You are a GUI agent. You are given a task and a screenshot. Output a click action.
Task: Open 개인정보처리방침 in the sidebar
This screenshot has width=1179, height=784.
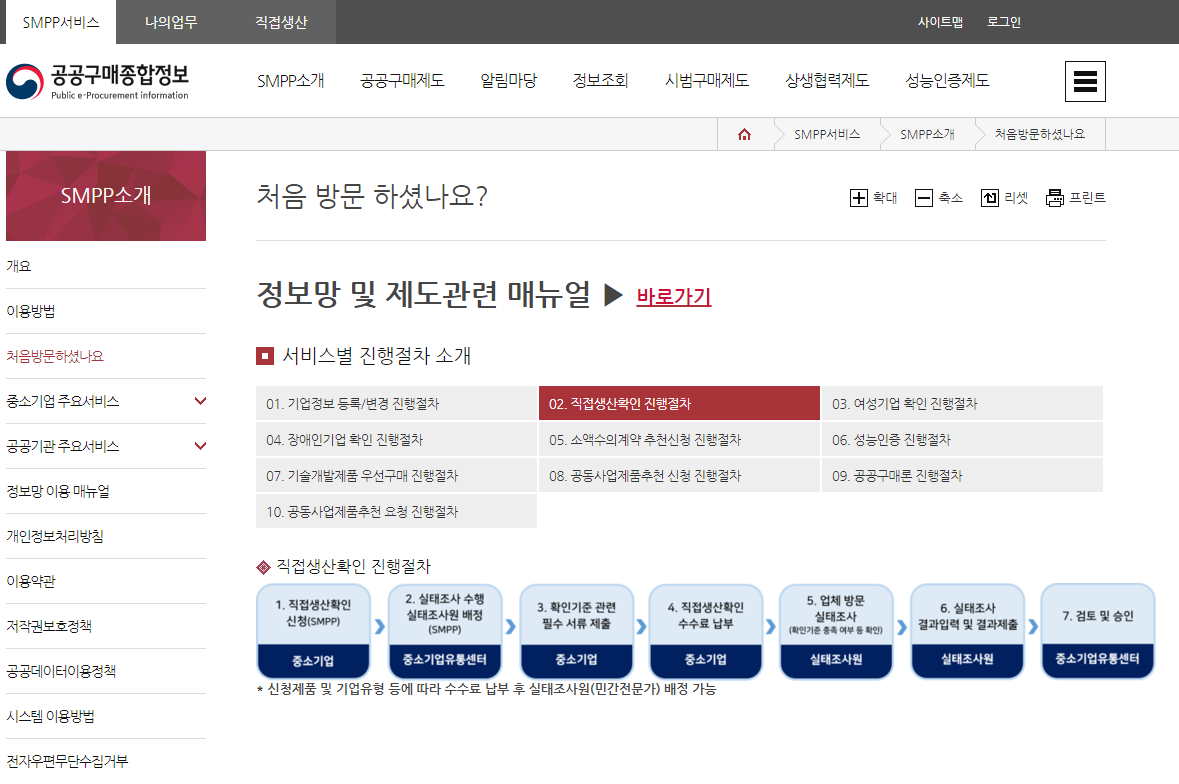tap(106, 537)
